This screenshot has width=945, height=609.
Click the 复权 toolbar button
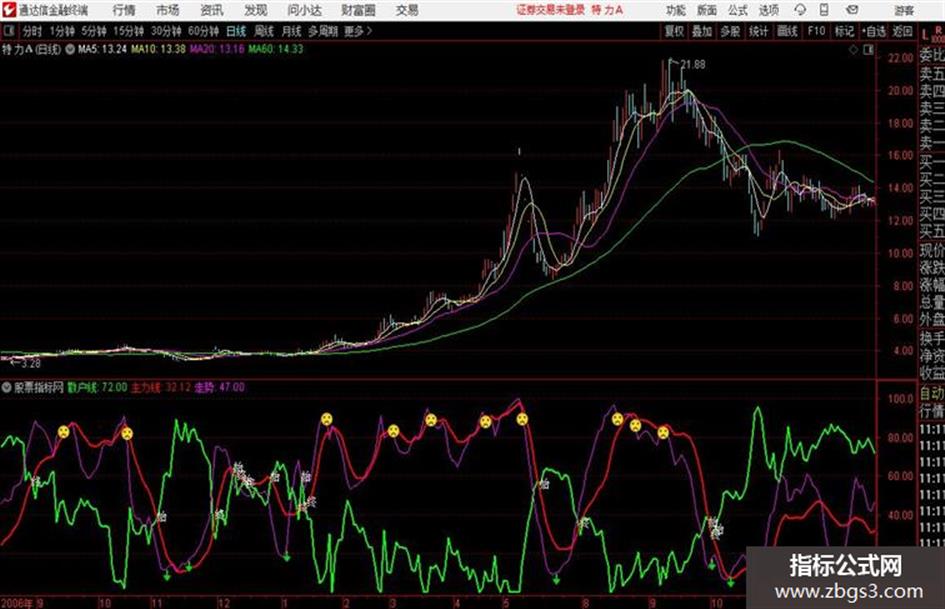[674, 31]
